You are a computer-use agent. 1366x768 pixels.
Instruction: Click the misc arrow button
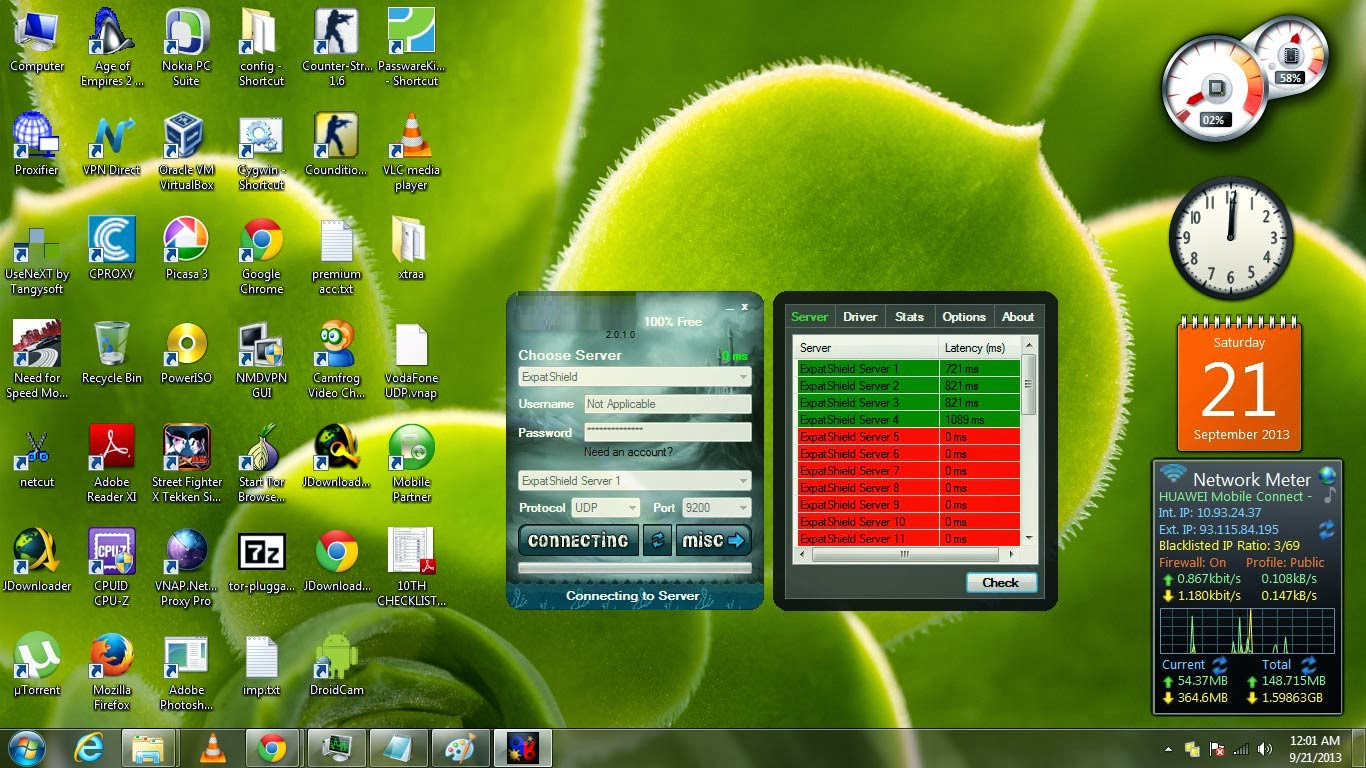713,540
